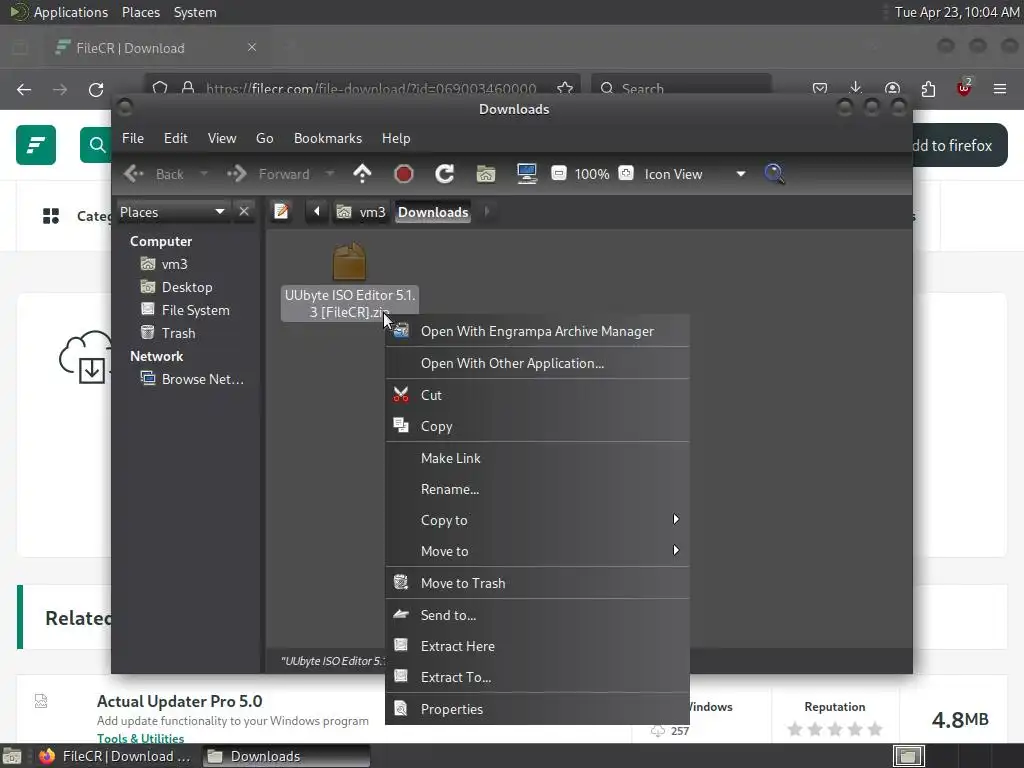Open Firefox extensions puzzle icon
1024x768 pixels.
[928, 88]
